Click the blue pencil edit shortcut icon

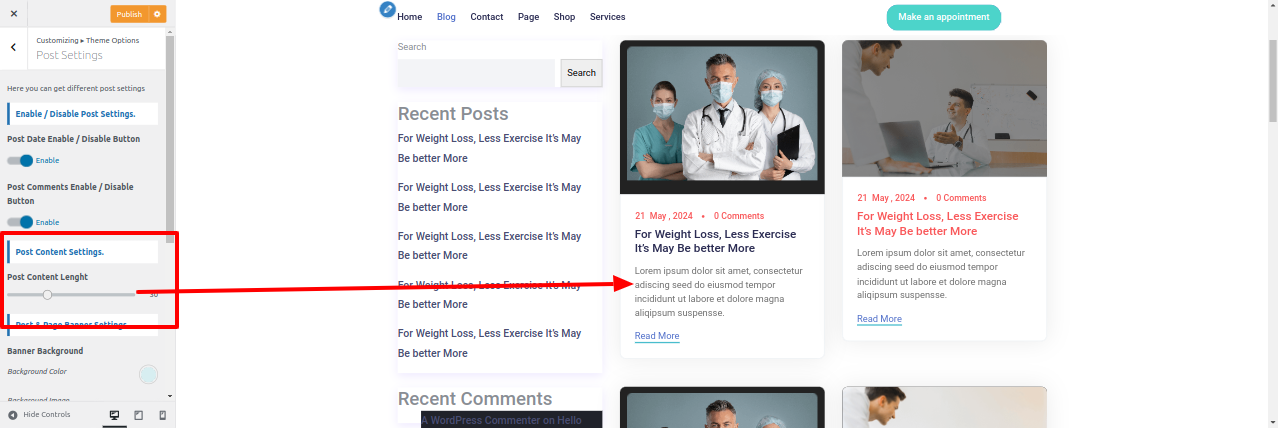(x=388, y=9)
